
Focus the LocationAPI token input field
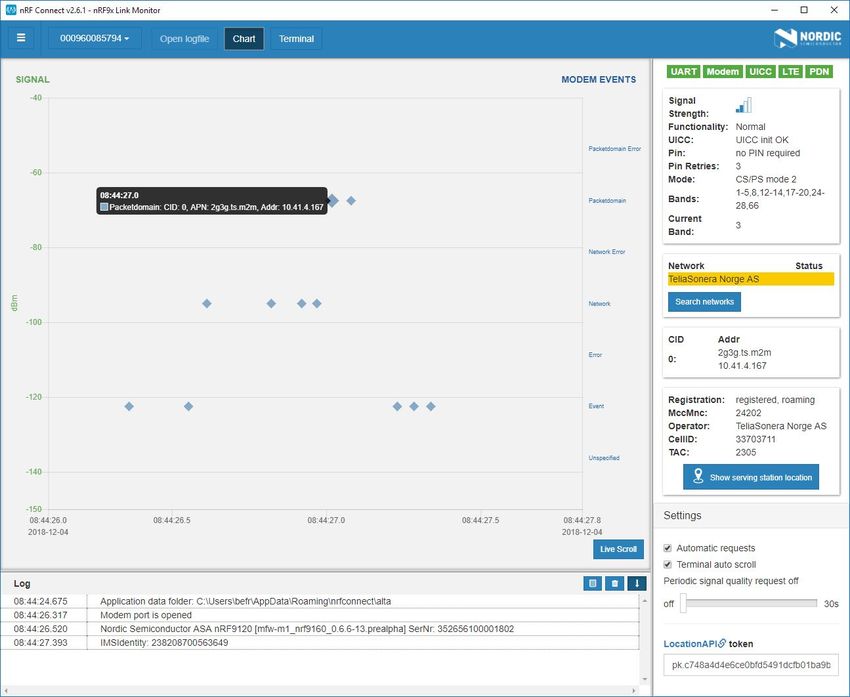[x=751, y=665]
